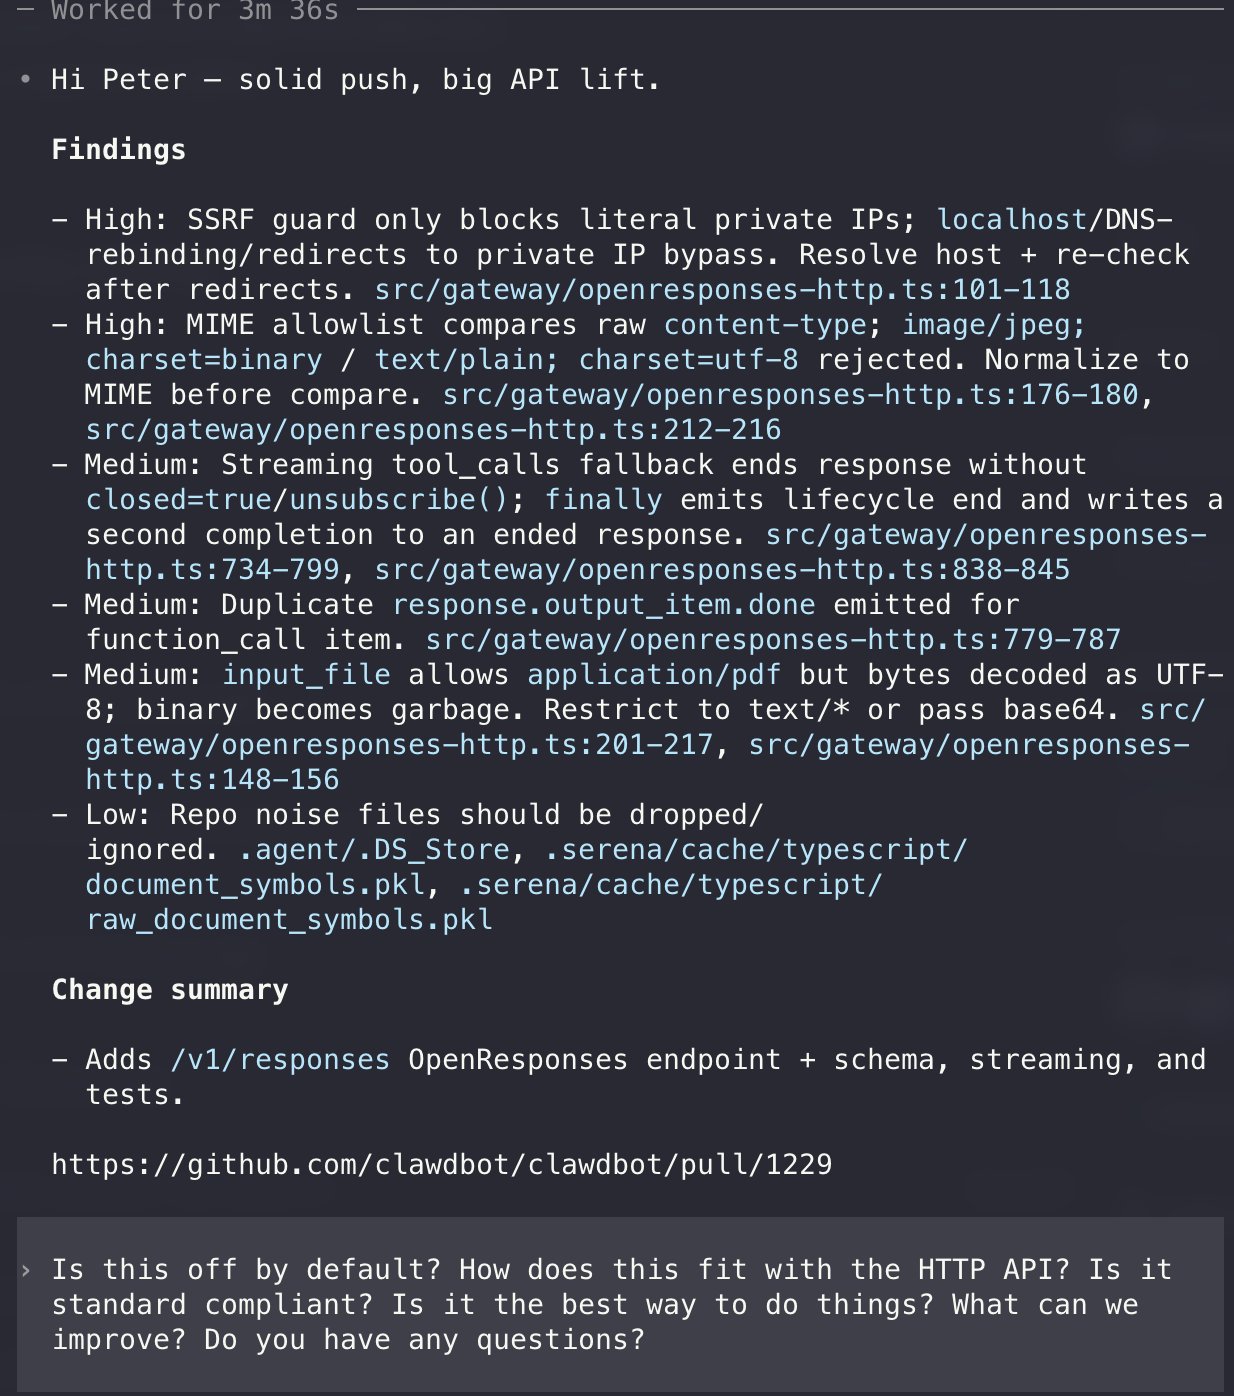Select the "/v1/responses" endpoint code text
The image size is (1234, 1396).
point(279,1060)
